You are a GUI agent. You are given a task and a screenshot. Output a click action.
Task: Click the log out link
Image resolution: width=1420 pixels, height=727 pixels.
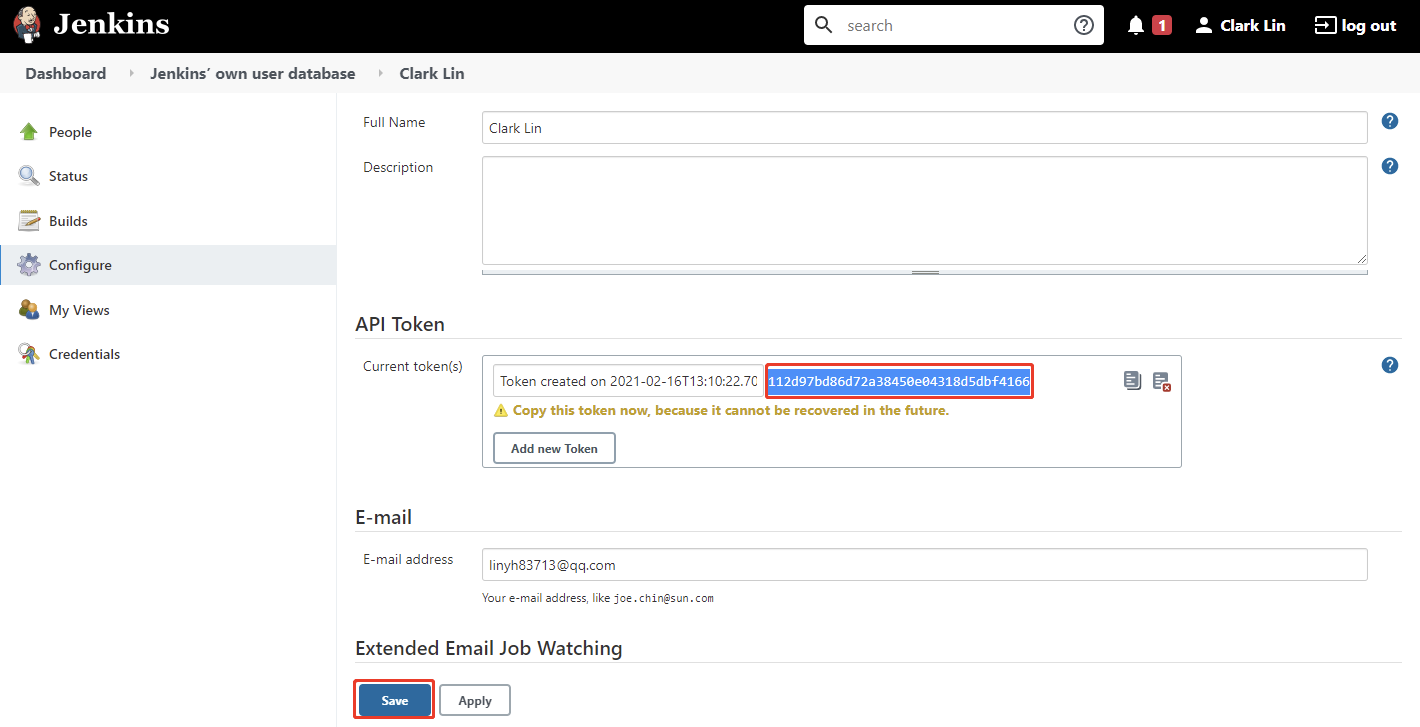pos(1356,26)
